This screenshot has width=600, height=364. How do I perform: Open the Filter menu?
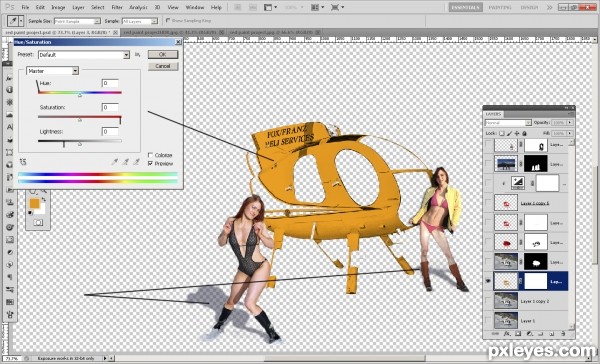click(117, 7)
